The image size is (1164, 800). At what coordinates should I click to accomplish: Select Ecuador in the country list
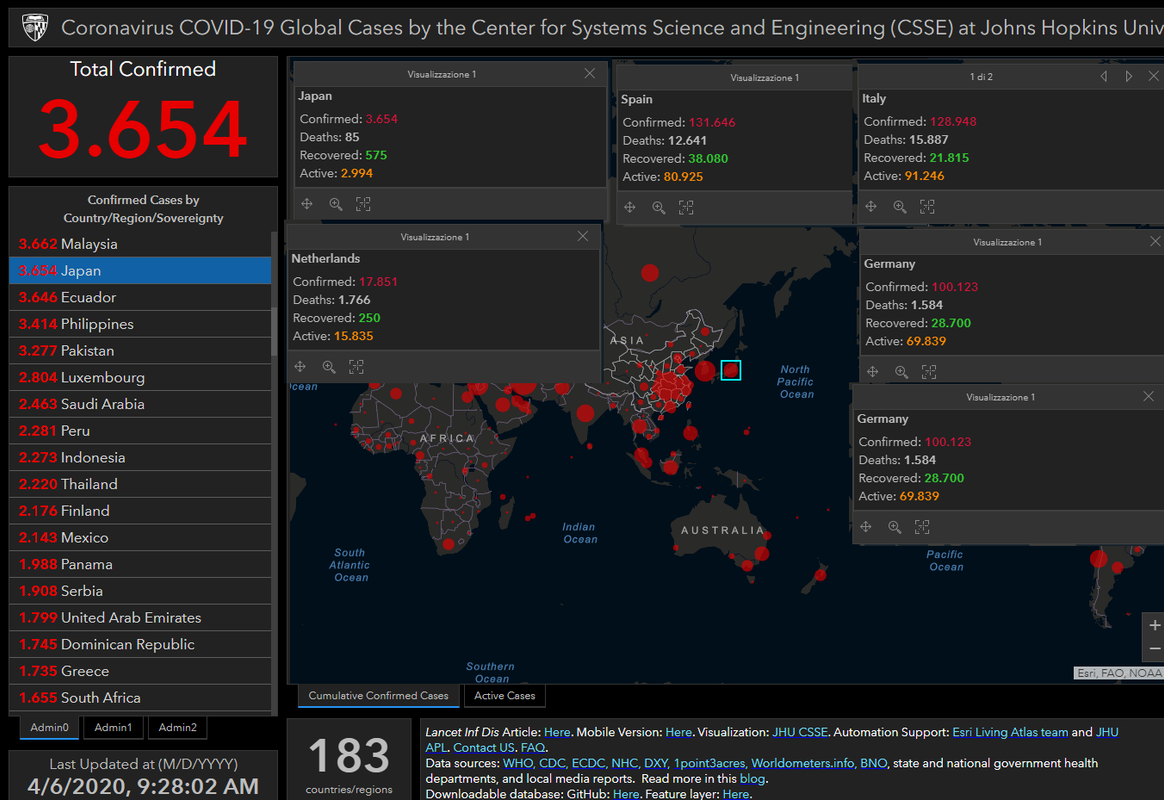tap(140, 298)
